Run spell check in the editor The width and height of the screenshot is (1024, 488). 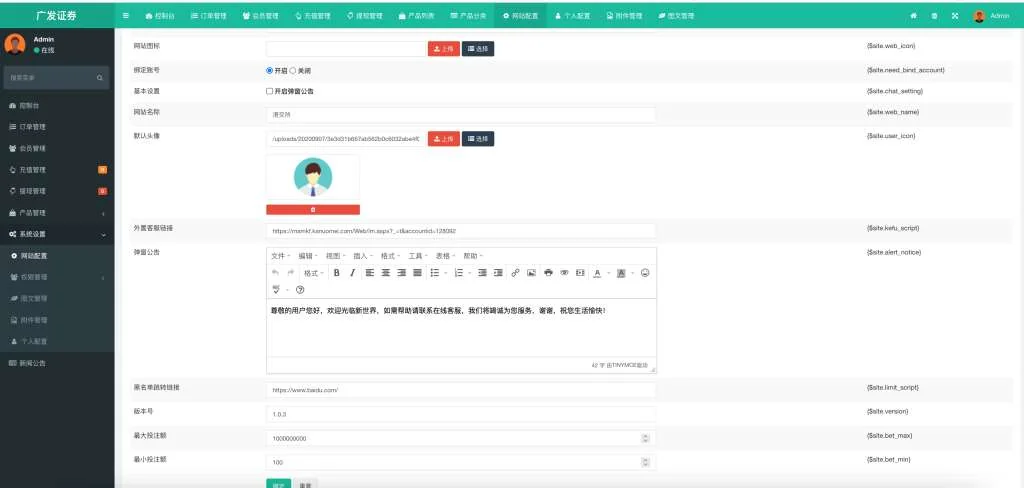[276, 289]
